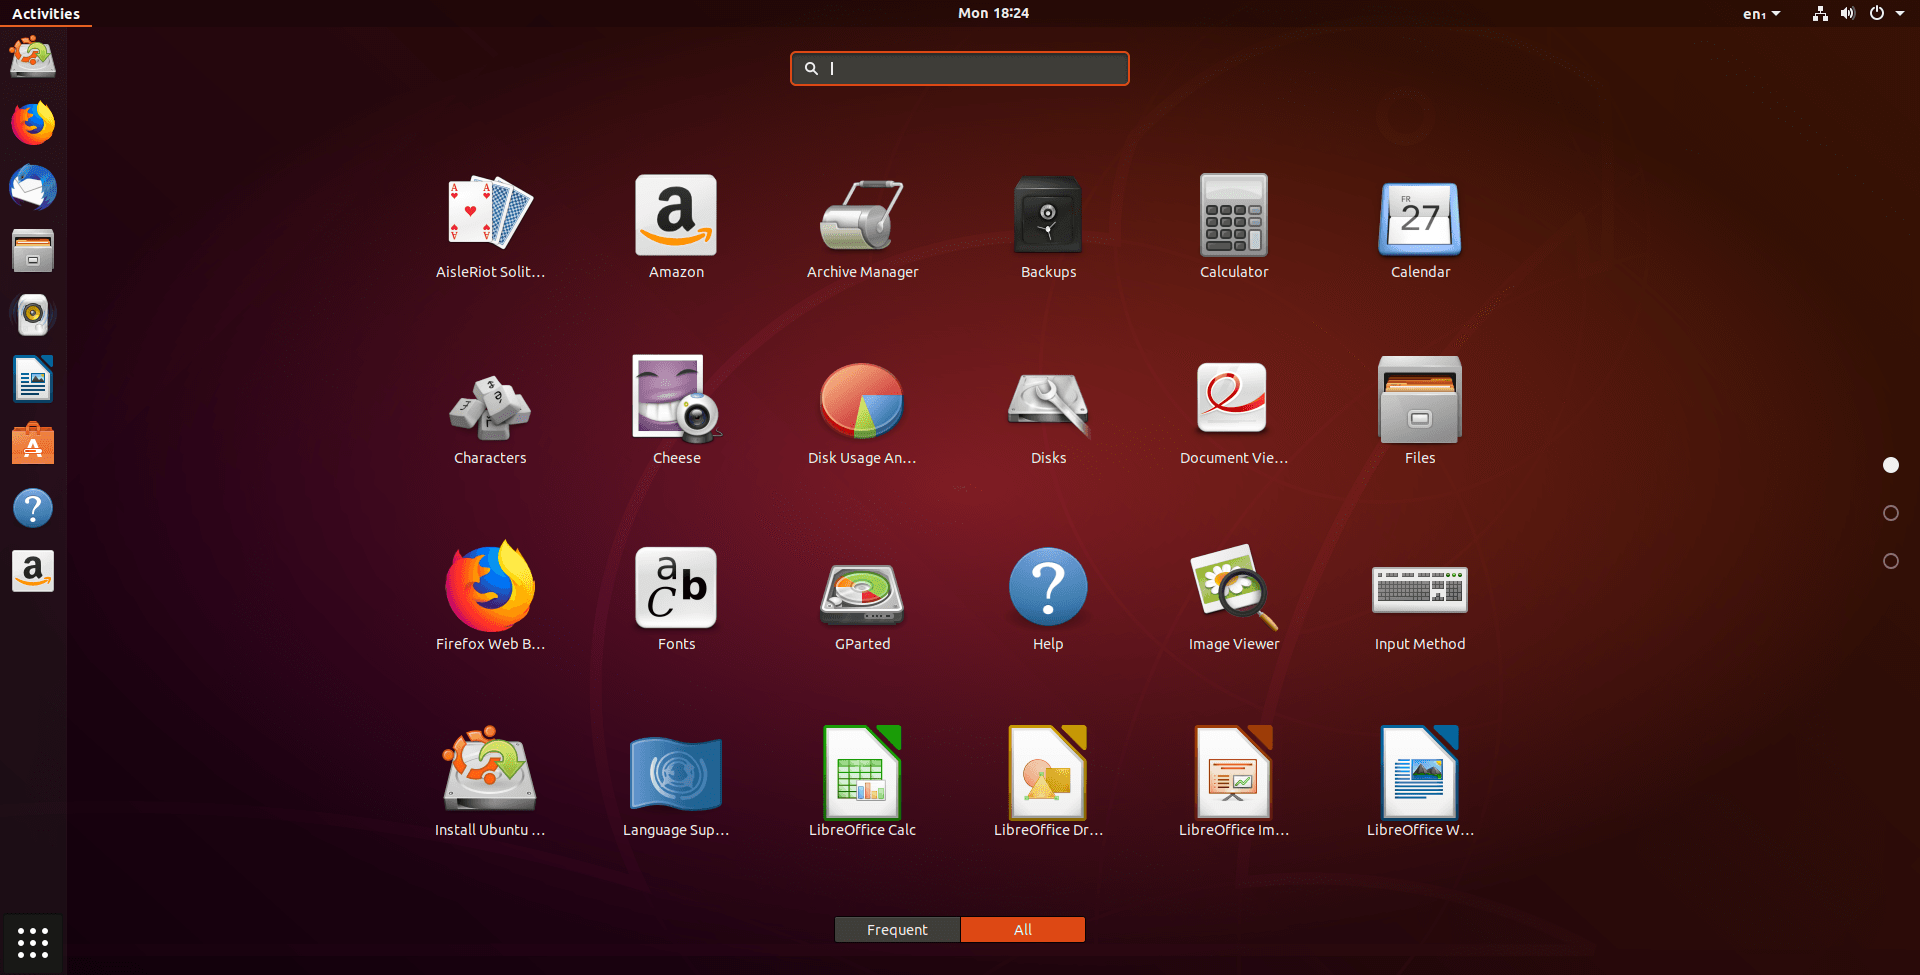This screenshot has height=975, width=1920.
Task: Open the Files app in the grid
Action: click(x=1420, y=412)
